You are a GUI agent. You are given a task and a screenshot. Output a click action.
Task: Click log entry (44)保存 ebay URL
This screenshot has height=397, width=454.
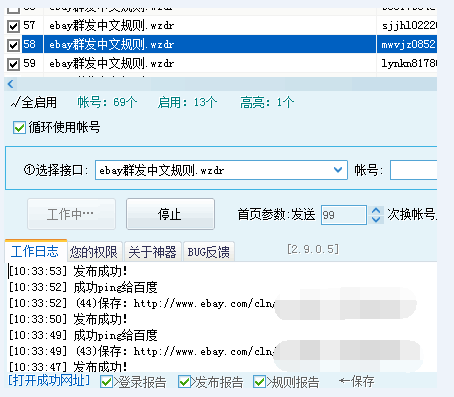coord(142,303)
